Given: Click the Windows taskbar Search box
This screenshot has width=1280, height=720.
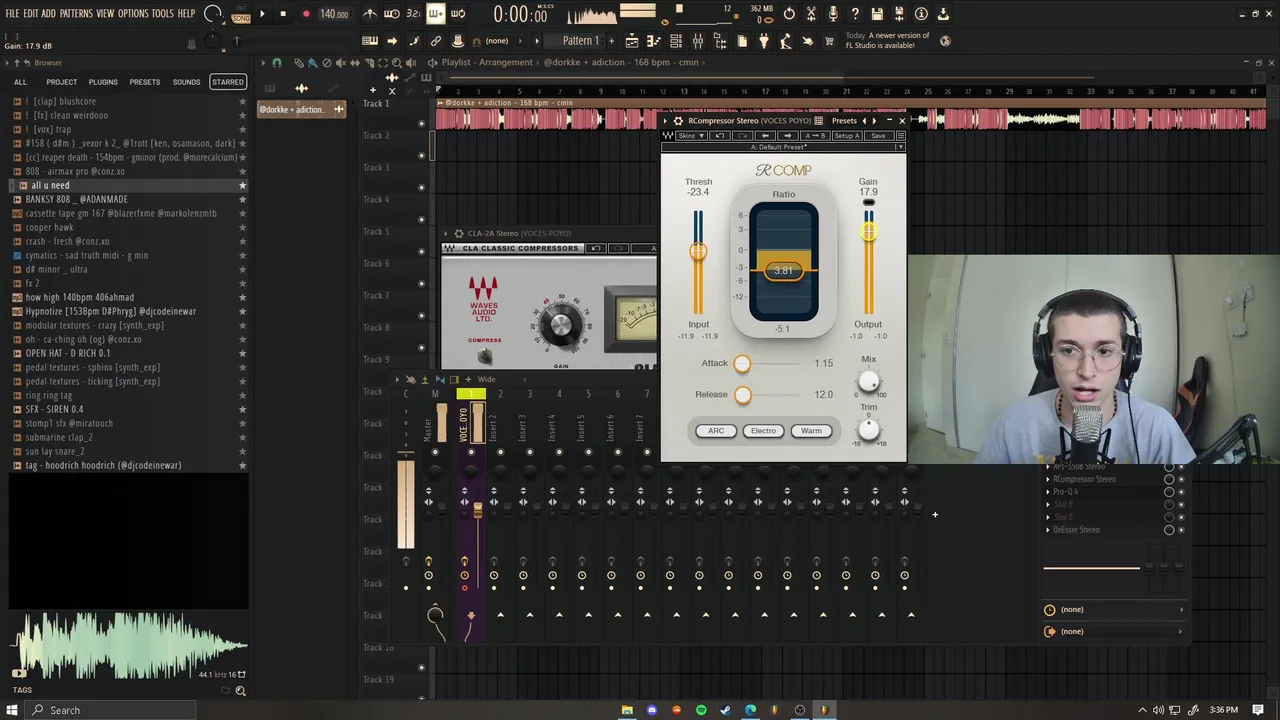Looking at the screenshot, I should coord(110,710).
